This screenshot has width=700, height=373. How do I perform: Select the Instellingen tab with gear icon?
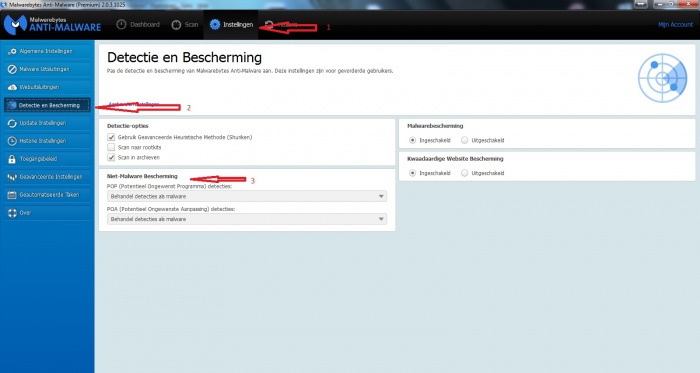point(231,25)
